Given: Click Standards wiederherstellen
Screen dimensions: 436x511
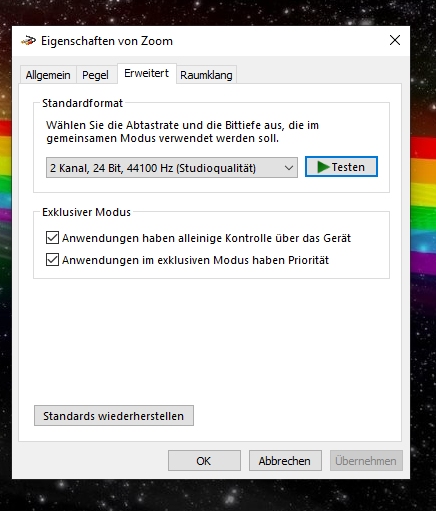Looking at the screenshot, I should coord(114,416).
